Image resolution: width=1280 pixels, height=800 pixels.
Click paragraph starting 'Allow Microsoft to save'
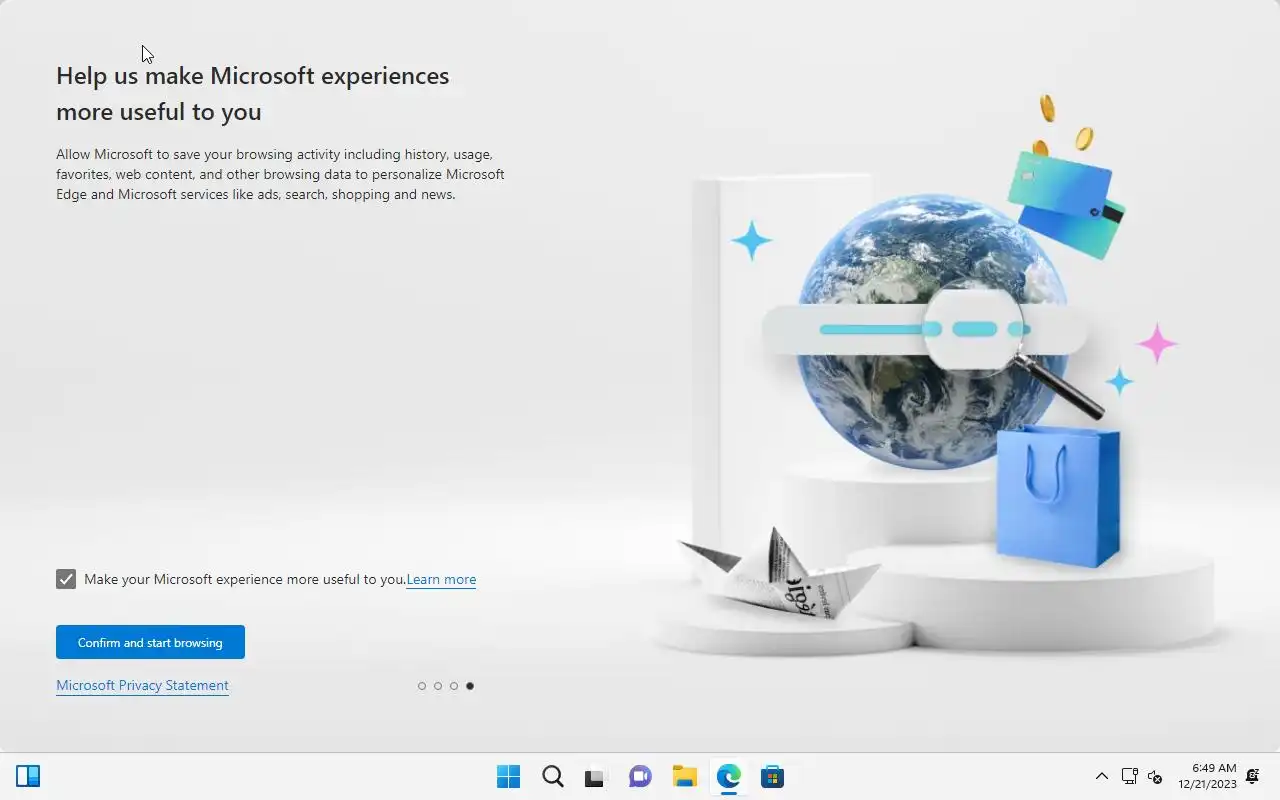pos(280,174)
